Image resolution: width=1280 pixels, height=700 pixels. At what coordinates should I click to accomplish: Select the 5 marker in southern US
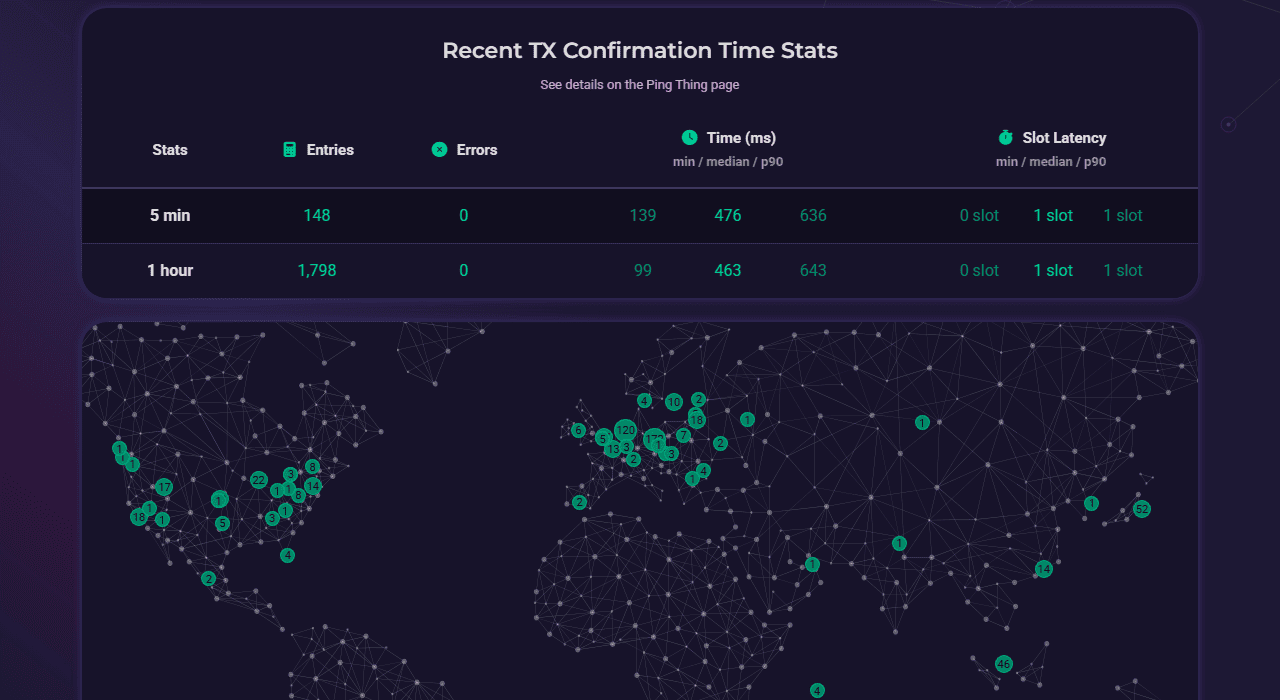(222, 523)
